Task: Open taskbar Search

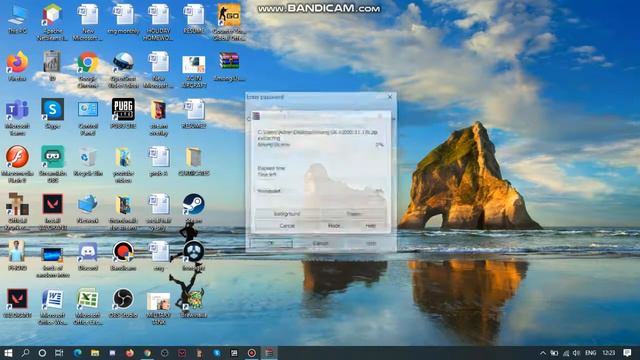Action: 25,353
